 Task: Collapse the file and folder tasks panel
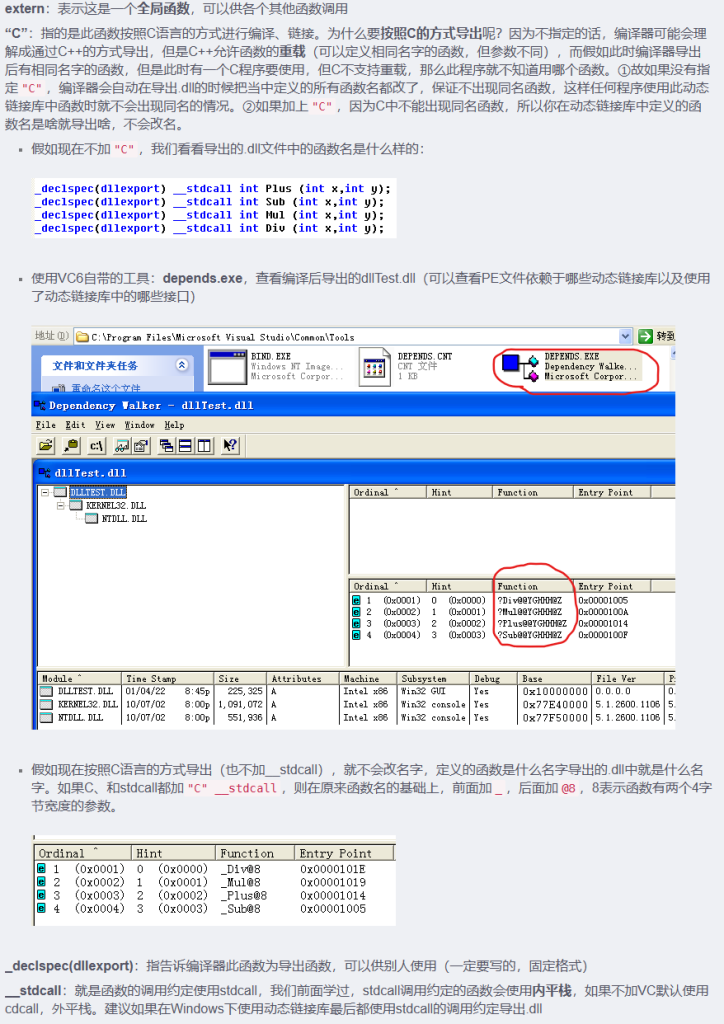(182, 366)
